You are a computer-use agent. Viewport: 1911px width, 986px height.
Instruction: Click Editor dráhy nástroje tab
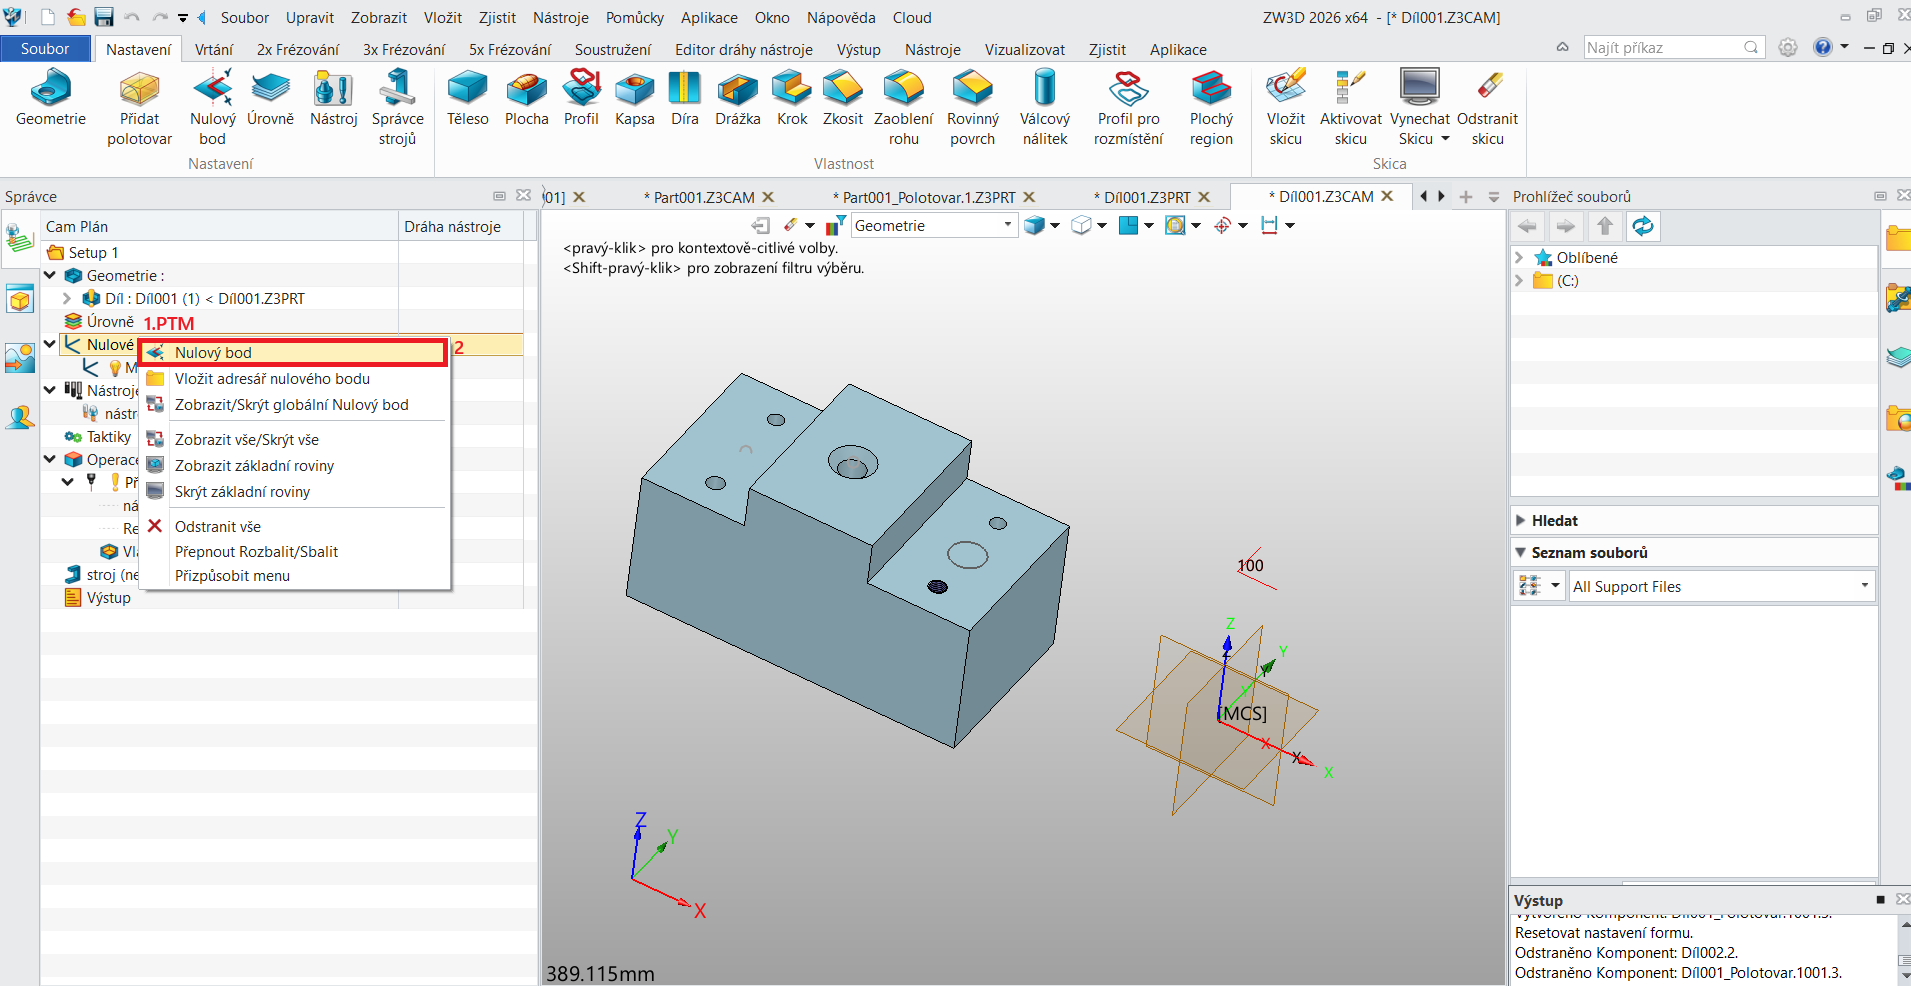coord(744,50)
